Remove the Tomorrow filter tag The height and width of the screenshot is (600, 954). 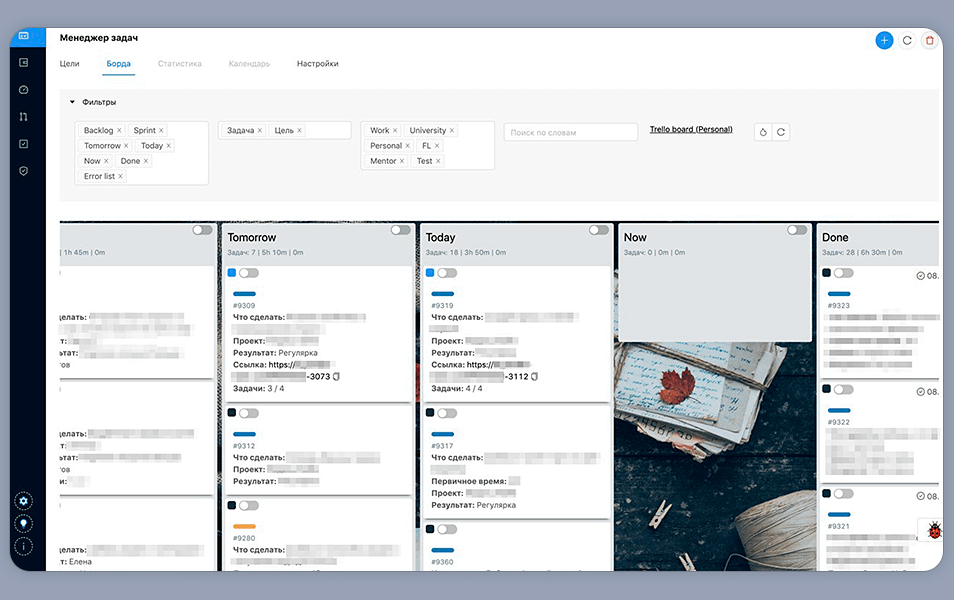coord(126,145)
